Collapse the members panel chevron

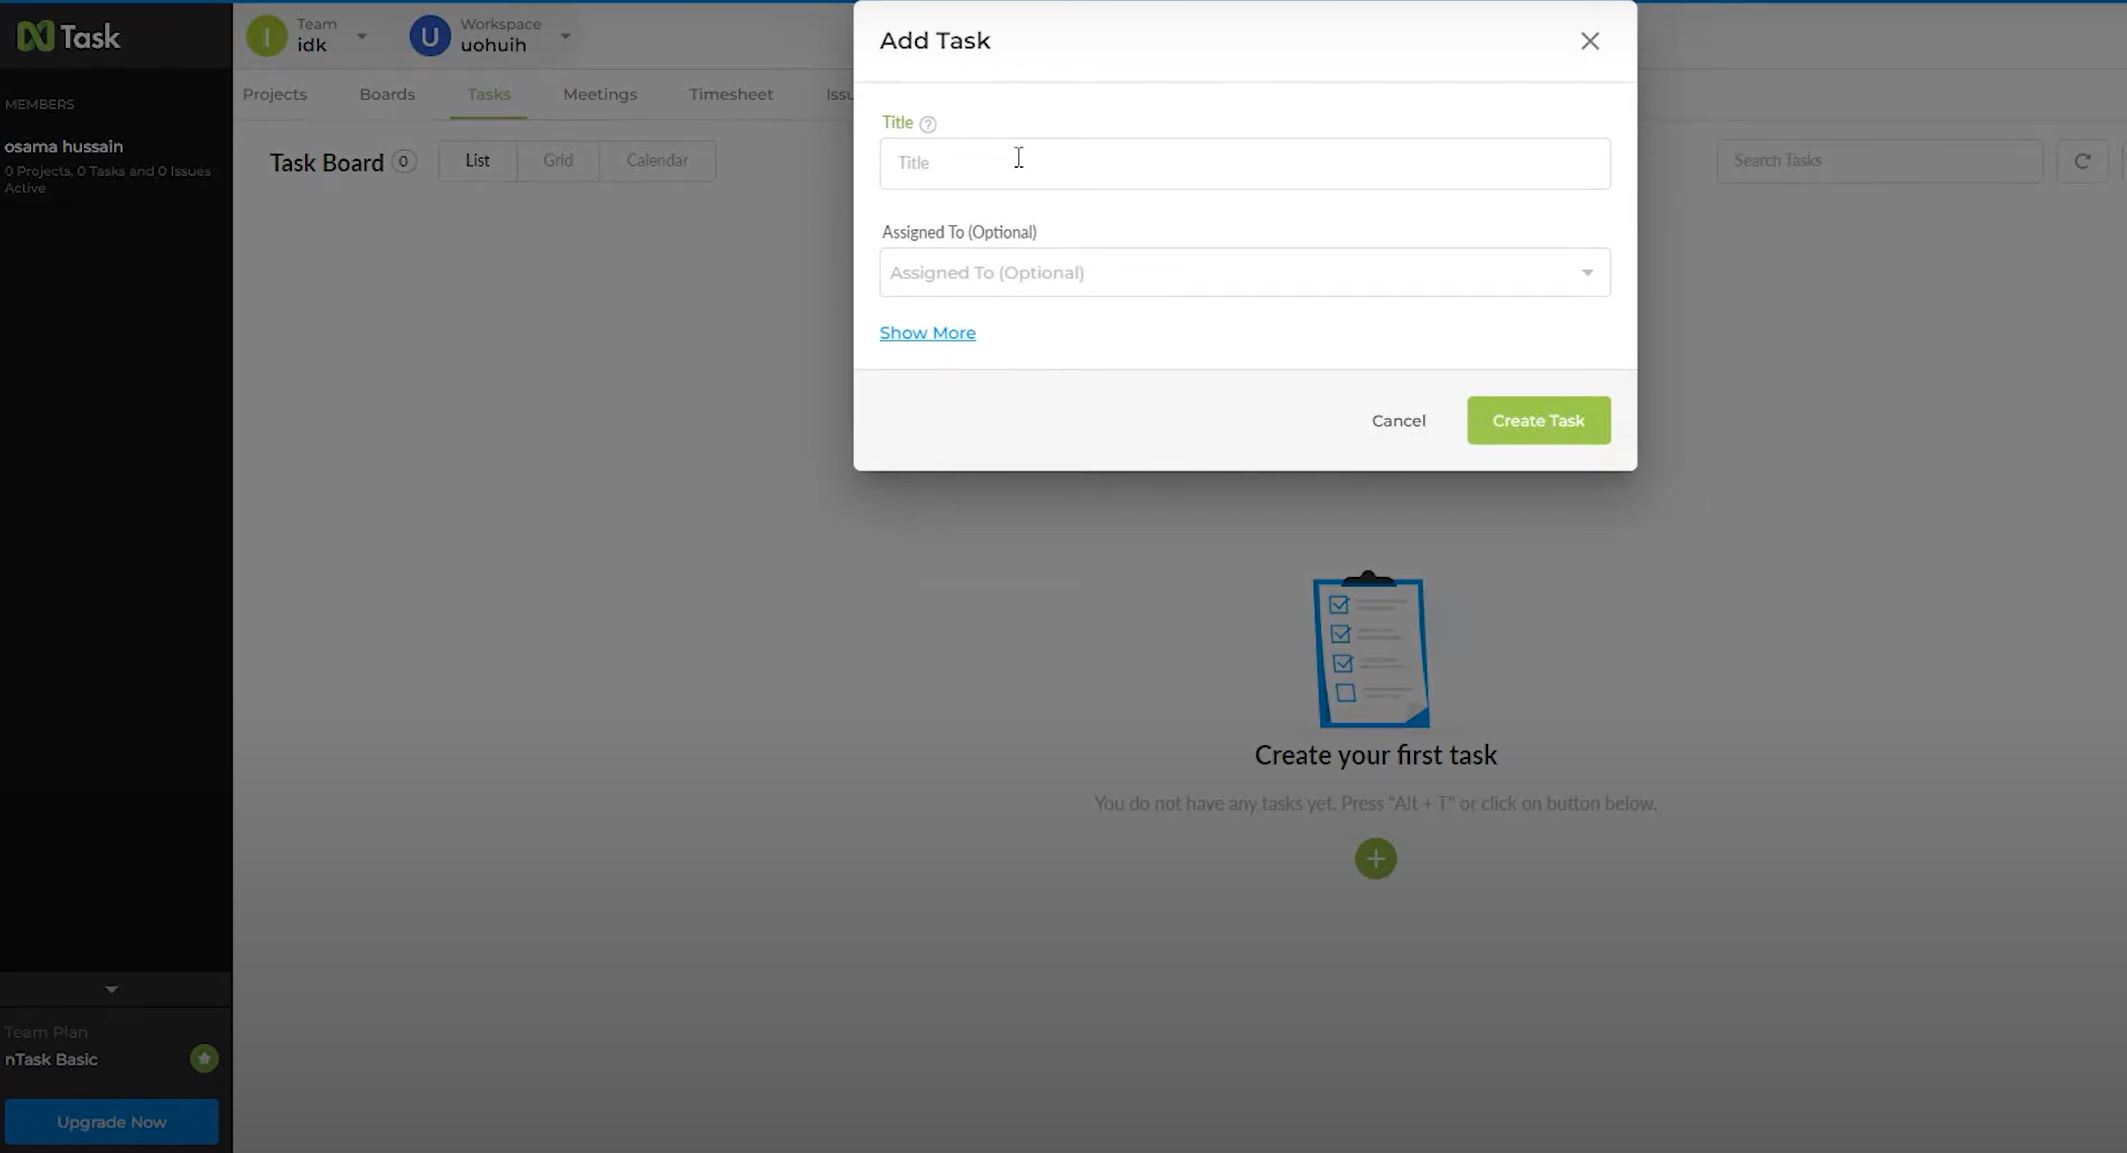coord(112,988)
